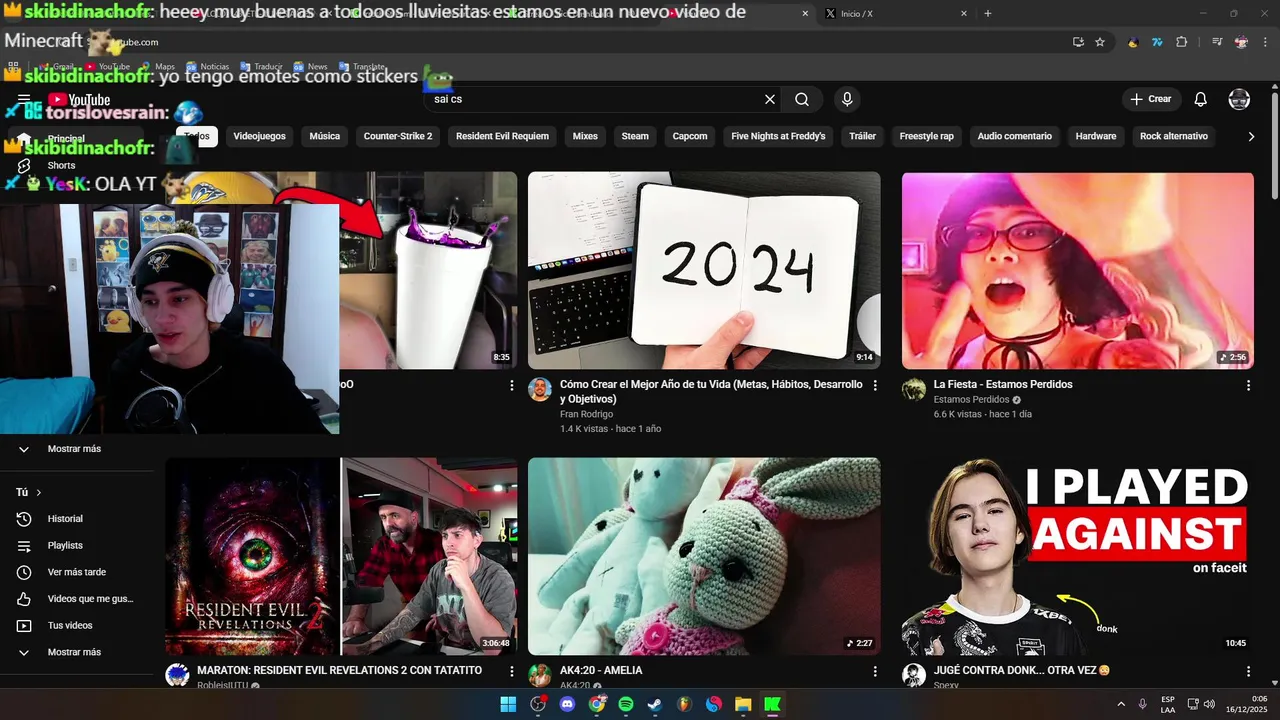Click the thumbs-up icon for liked videos

click(24, 599)
